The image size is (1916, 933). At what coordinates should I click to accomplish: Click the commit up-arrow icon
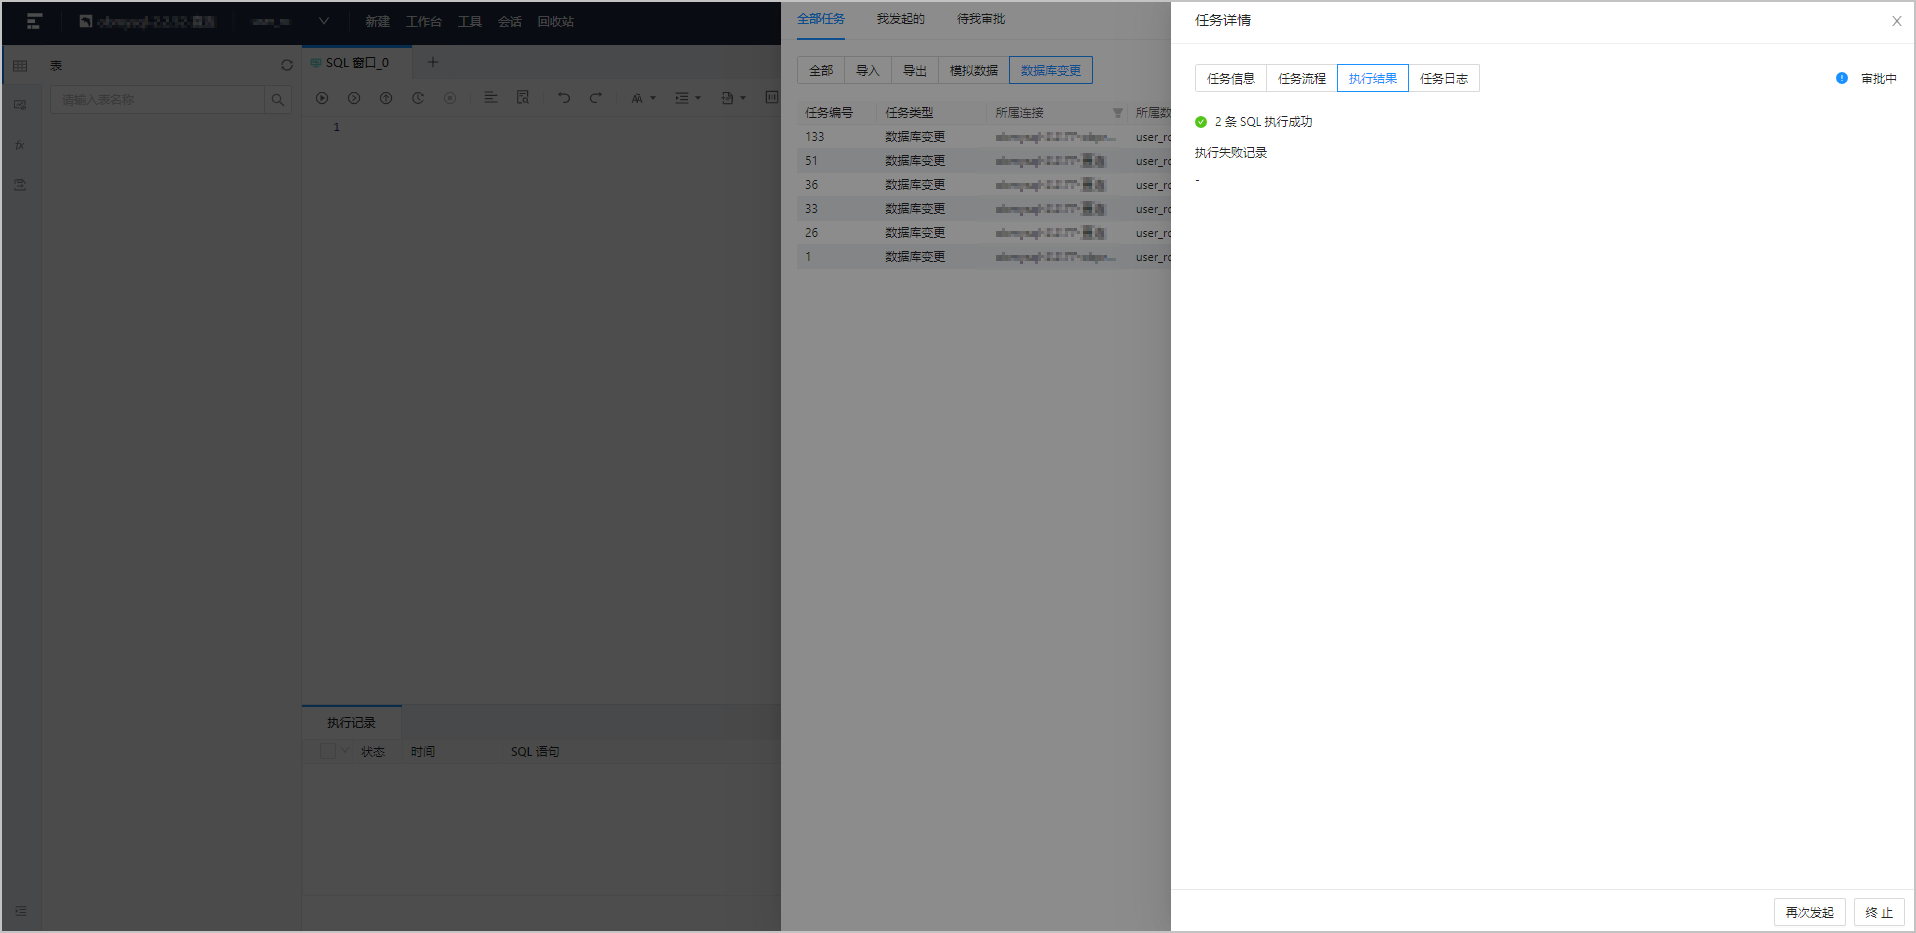click(386, 98)
